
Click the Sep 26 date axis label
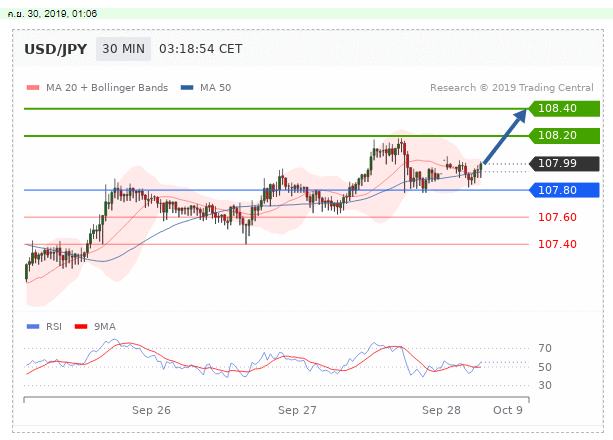click(x=151, y=410)
